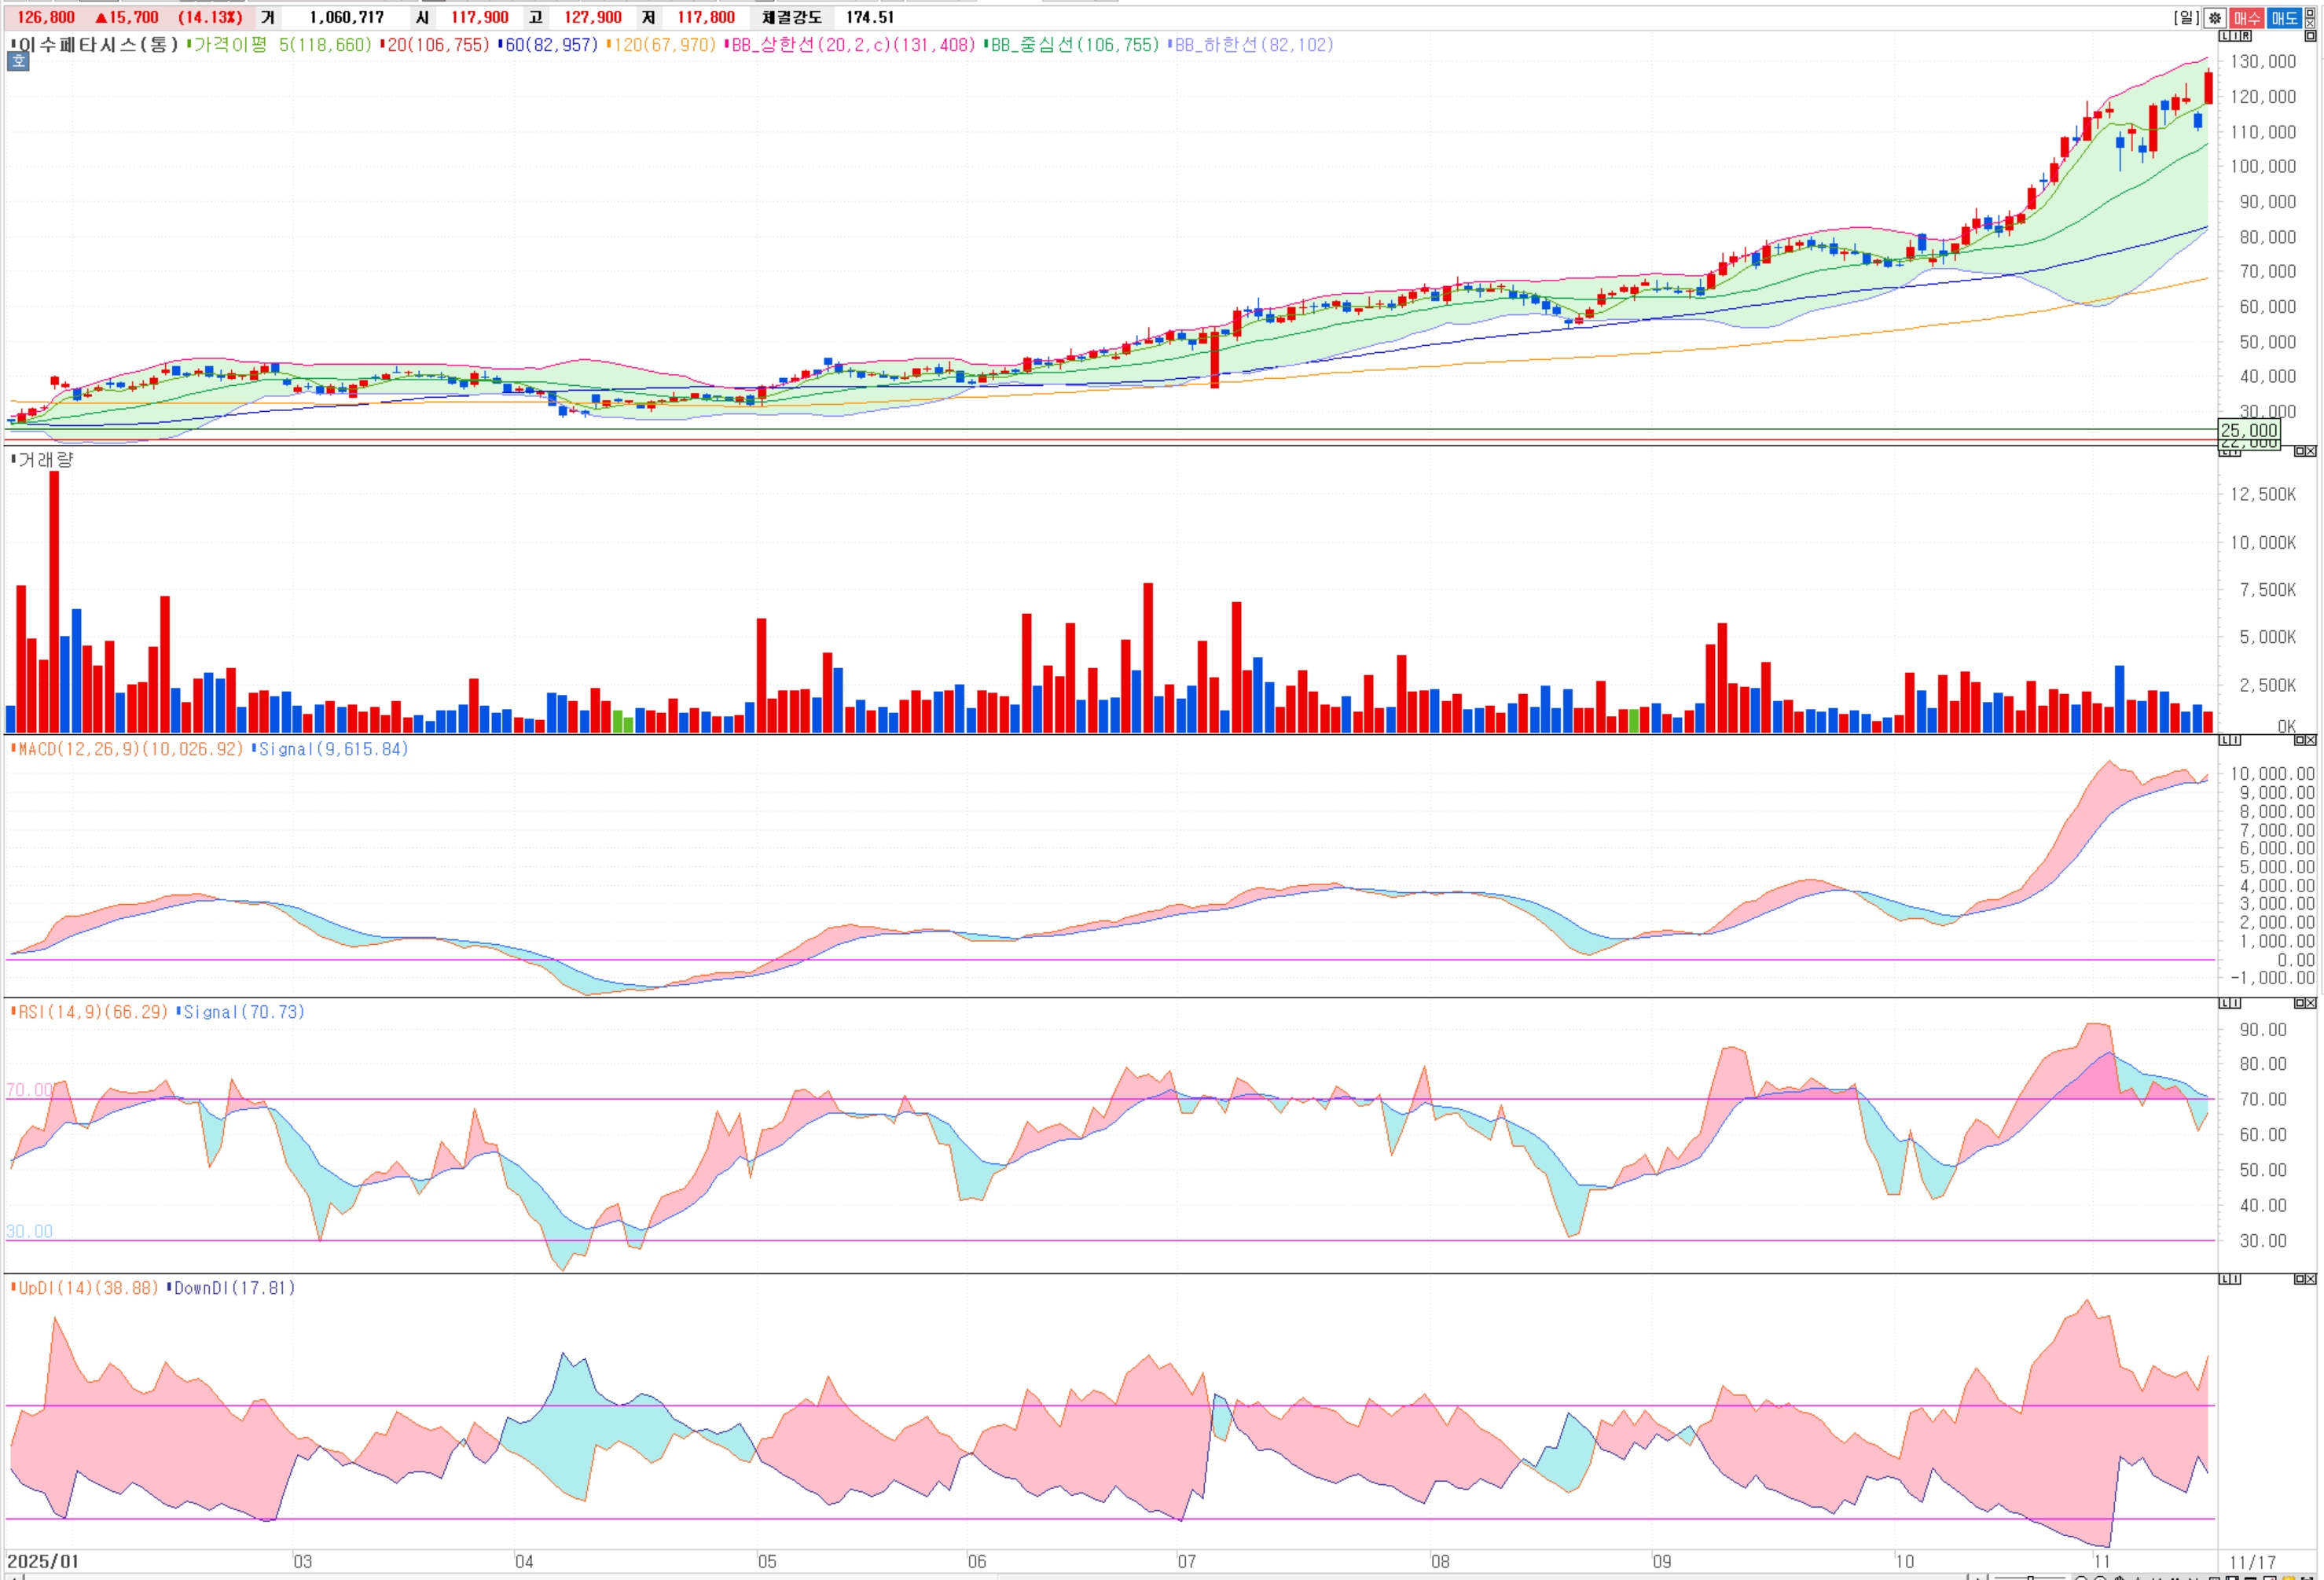Close the MACD indicator pane
The width and height of the screenshot is (2324, 1580).
click(x=2311, y=740)
